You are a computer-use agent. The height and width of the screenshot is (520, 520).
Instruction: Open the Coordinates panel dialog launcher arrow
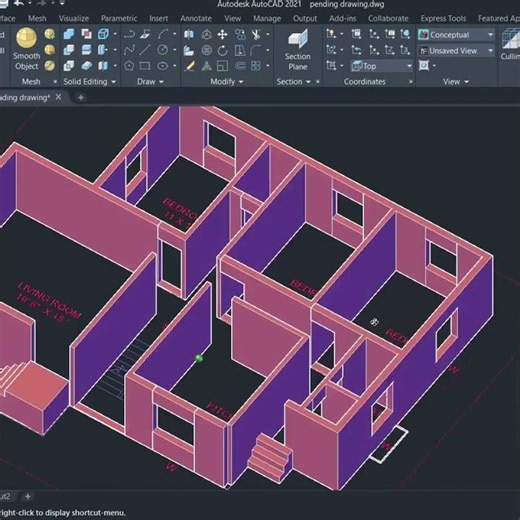pos(410,82)
